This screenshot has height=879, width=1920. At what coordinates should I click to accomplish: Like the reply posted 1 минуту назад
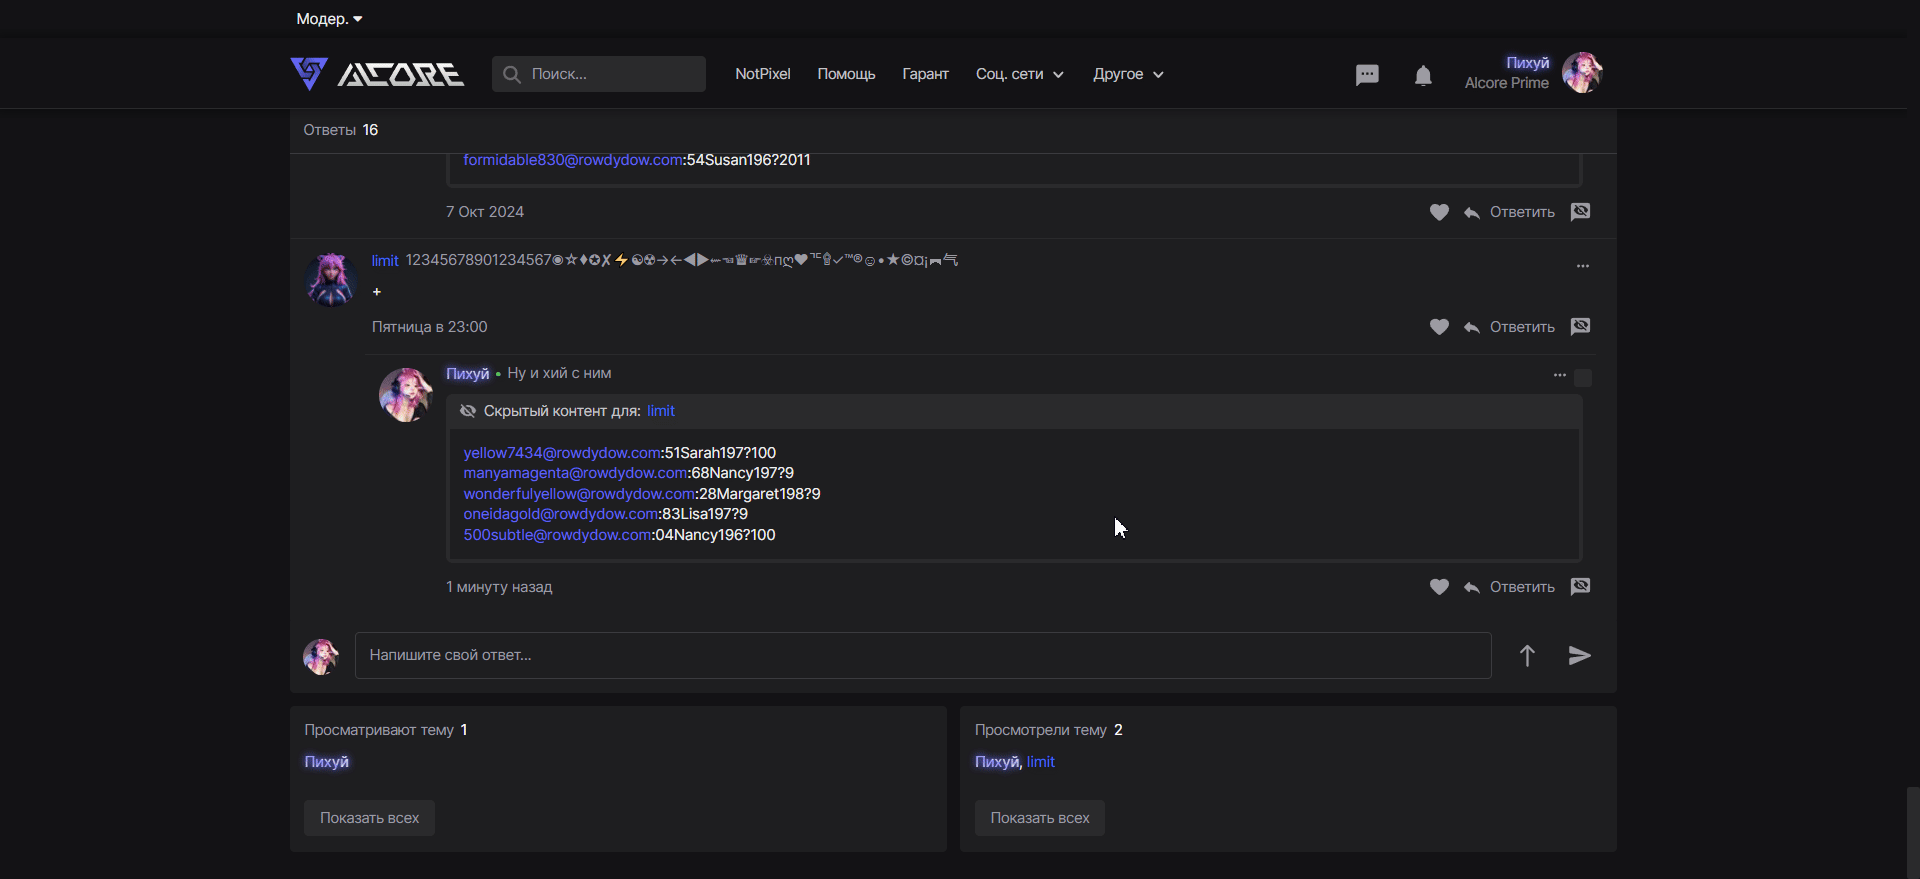1439,587
